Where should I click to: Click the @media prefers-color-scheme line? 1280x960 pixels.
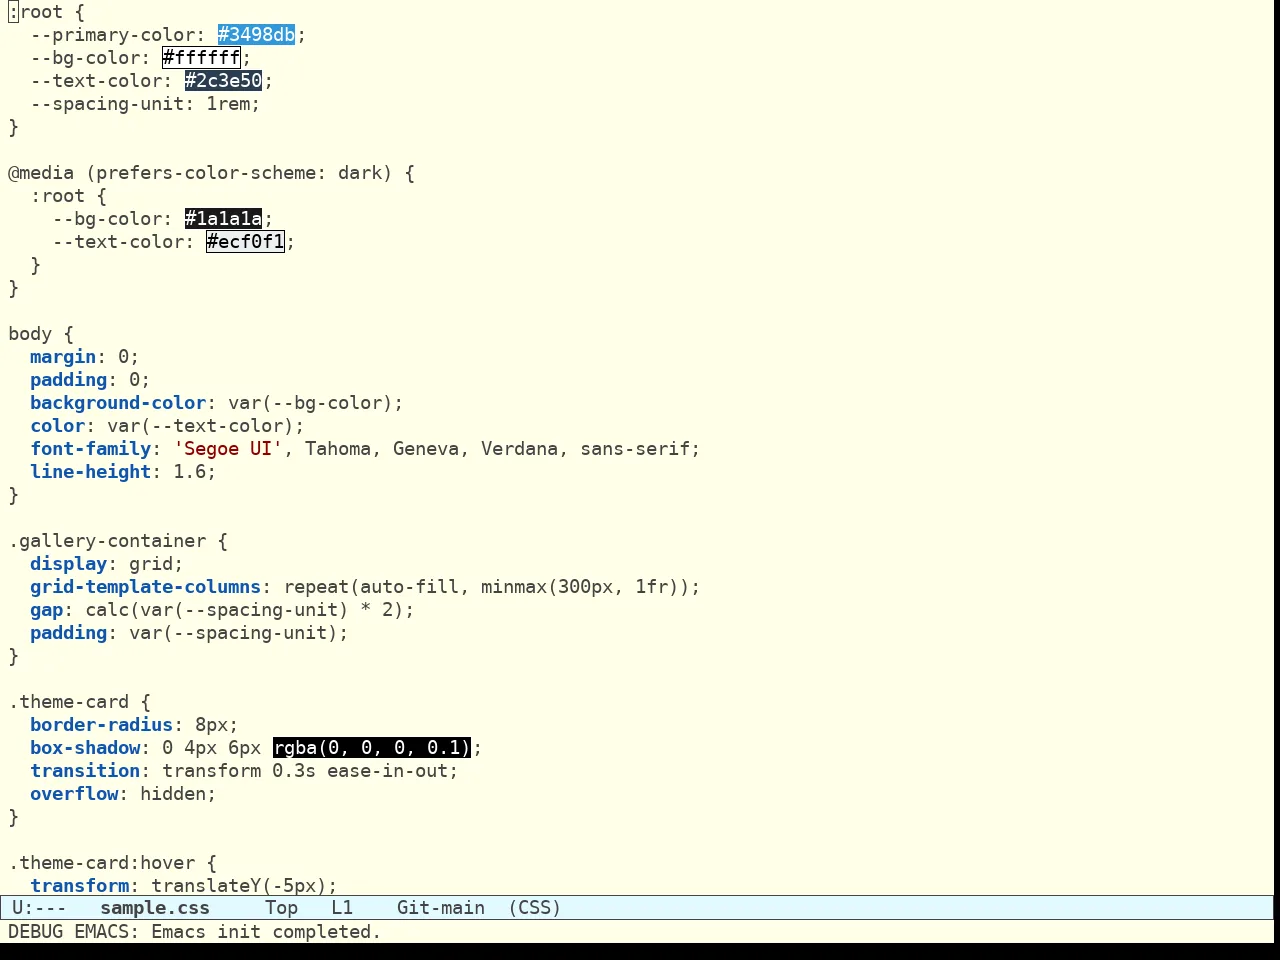pyautogui.click(x=211, y=173)
